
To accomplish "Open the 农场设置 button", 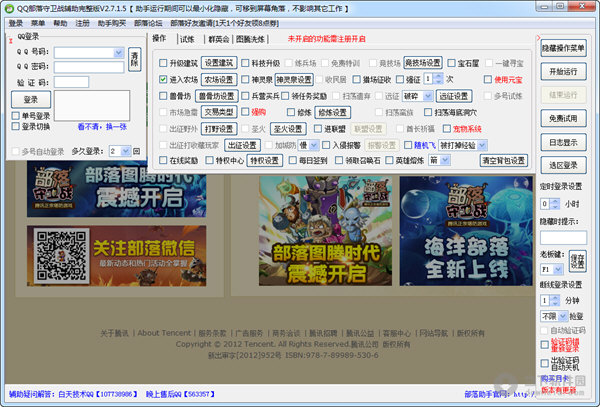I will [219, 79].
